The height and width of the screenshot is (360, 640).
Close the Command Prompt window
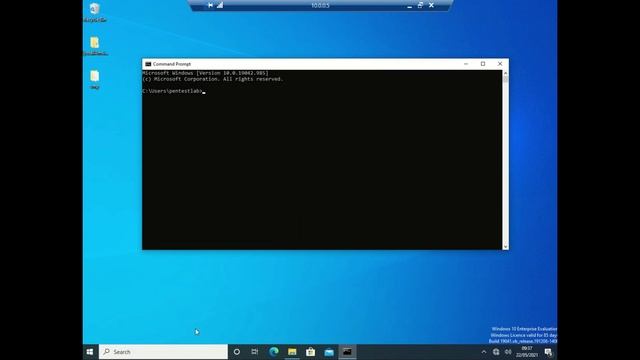coord(500,64)
